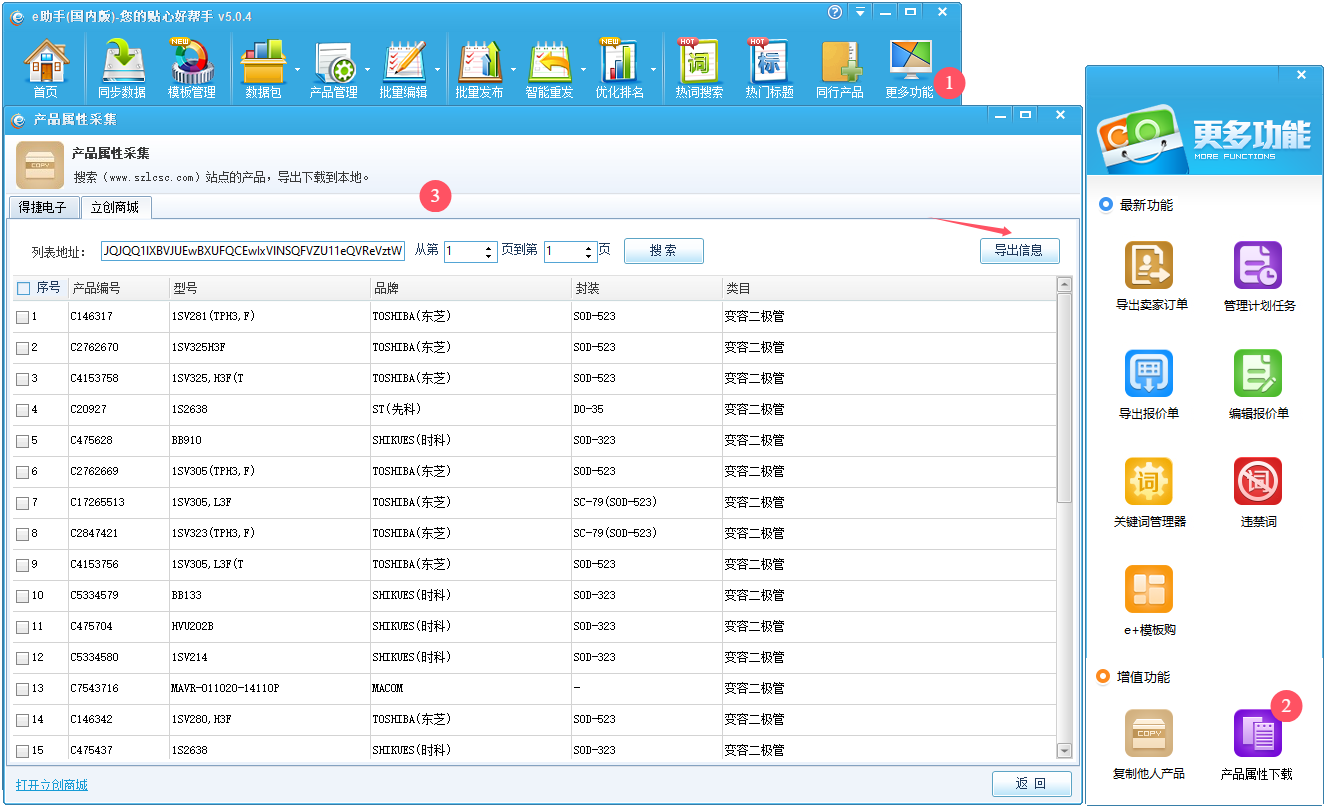Switch to the 得捷电子 tab
The image size is (1327, 808).
(x=43, y=208)
